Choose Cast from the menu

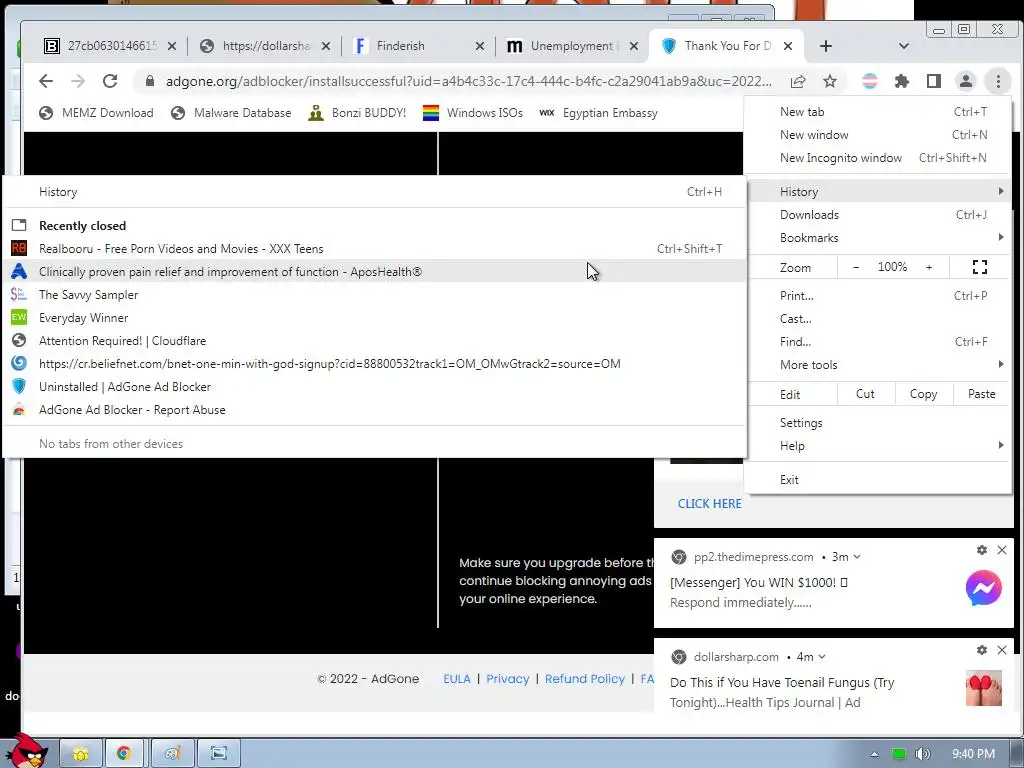[877, 319]
